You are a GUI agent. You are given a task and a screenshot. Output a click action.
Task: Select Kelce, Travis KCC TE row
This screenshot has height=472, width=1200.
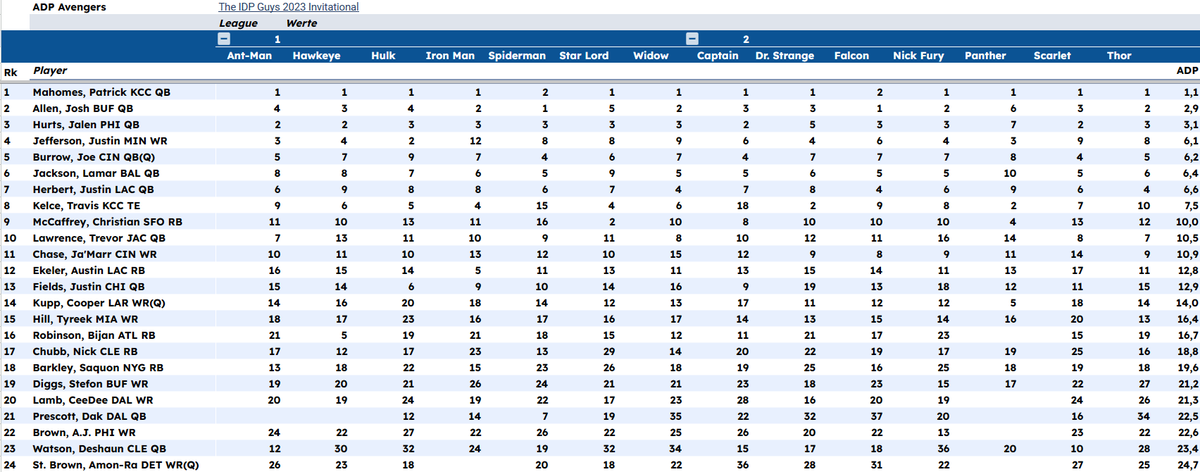click(600, 206)
